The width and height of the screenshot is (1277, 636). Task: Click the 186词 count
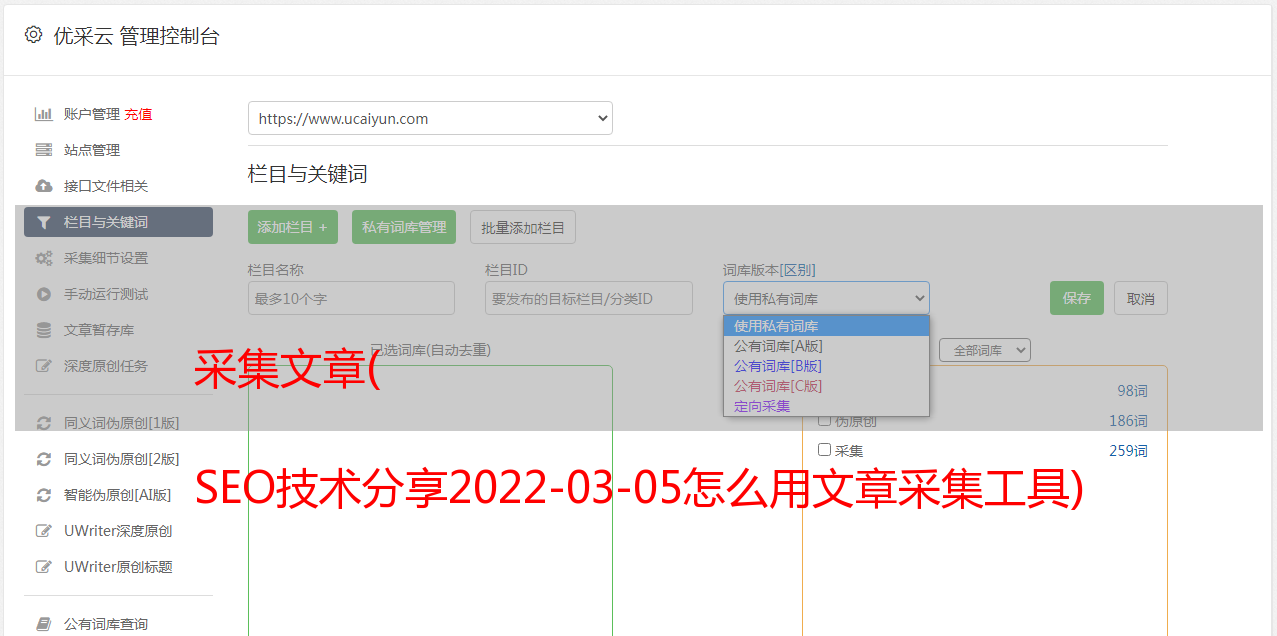(1128, 421)
